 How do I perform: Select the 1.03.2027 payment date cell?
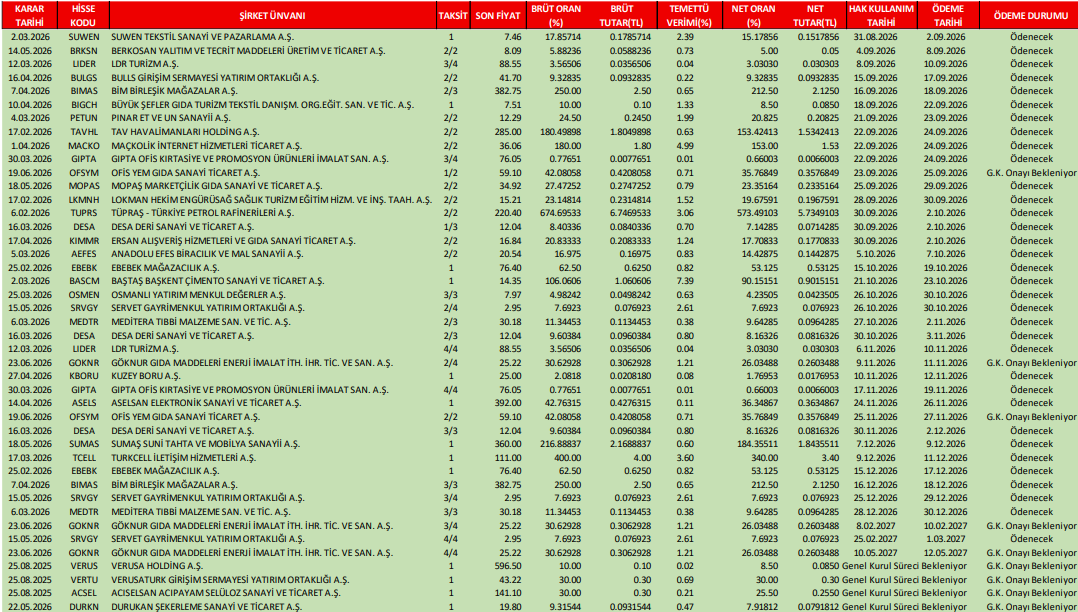click(948, 539)
